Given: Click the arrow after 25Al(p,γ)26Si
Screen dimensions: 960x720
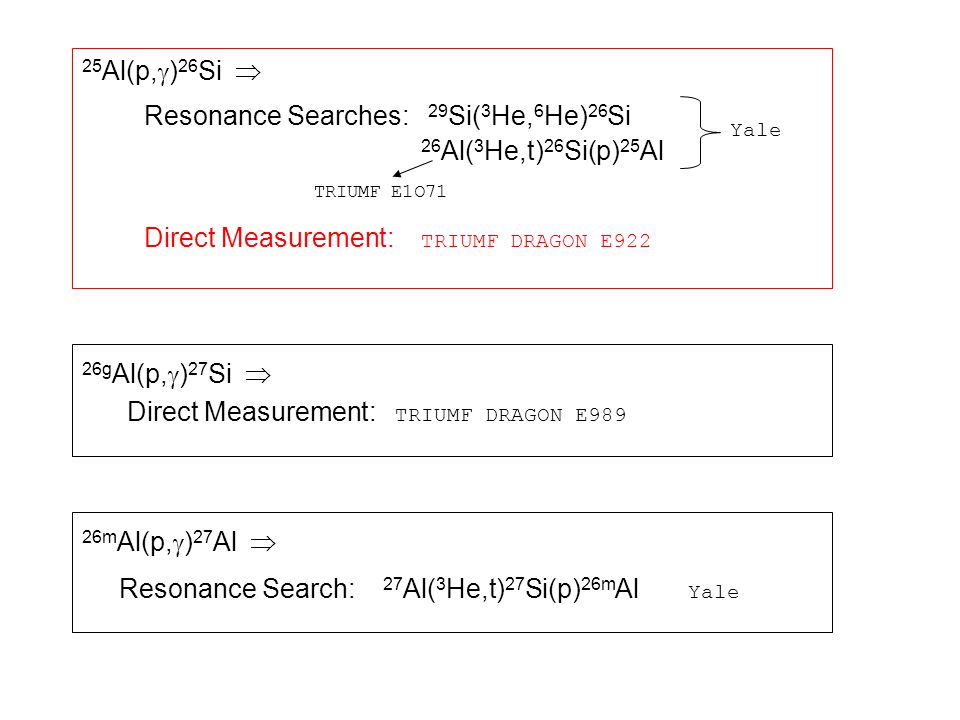Looking at the screenshot, I should [248, 72].
